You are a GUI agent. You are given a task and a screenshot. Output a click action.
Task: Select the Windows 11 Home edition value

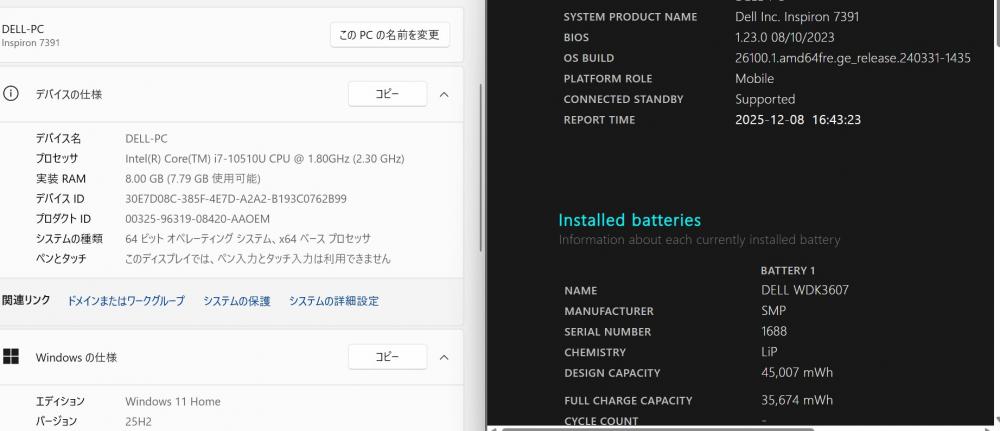click(173, 402)
